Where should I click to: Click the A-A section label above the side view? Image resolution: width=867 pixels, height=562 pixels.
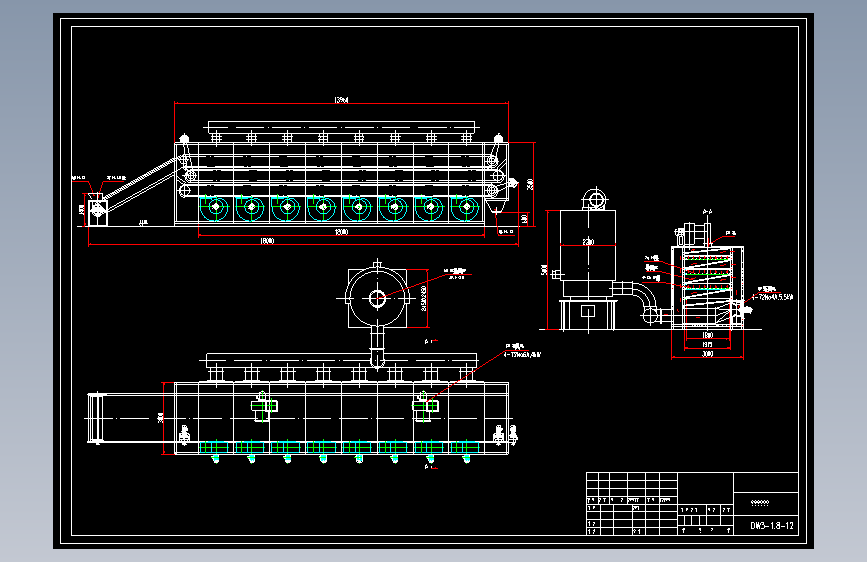point(707,212)
